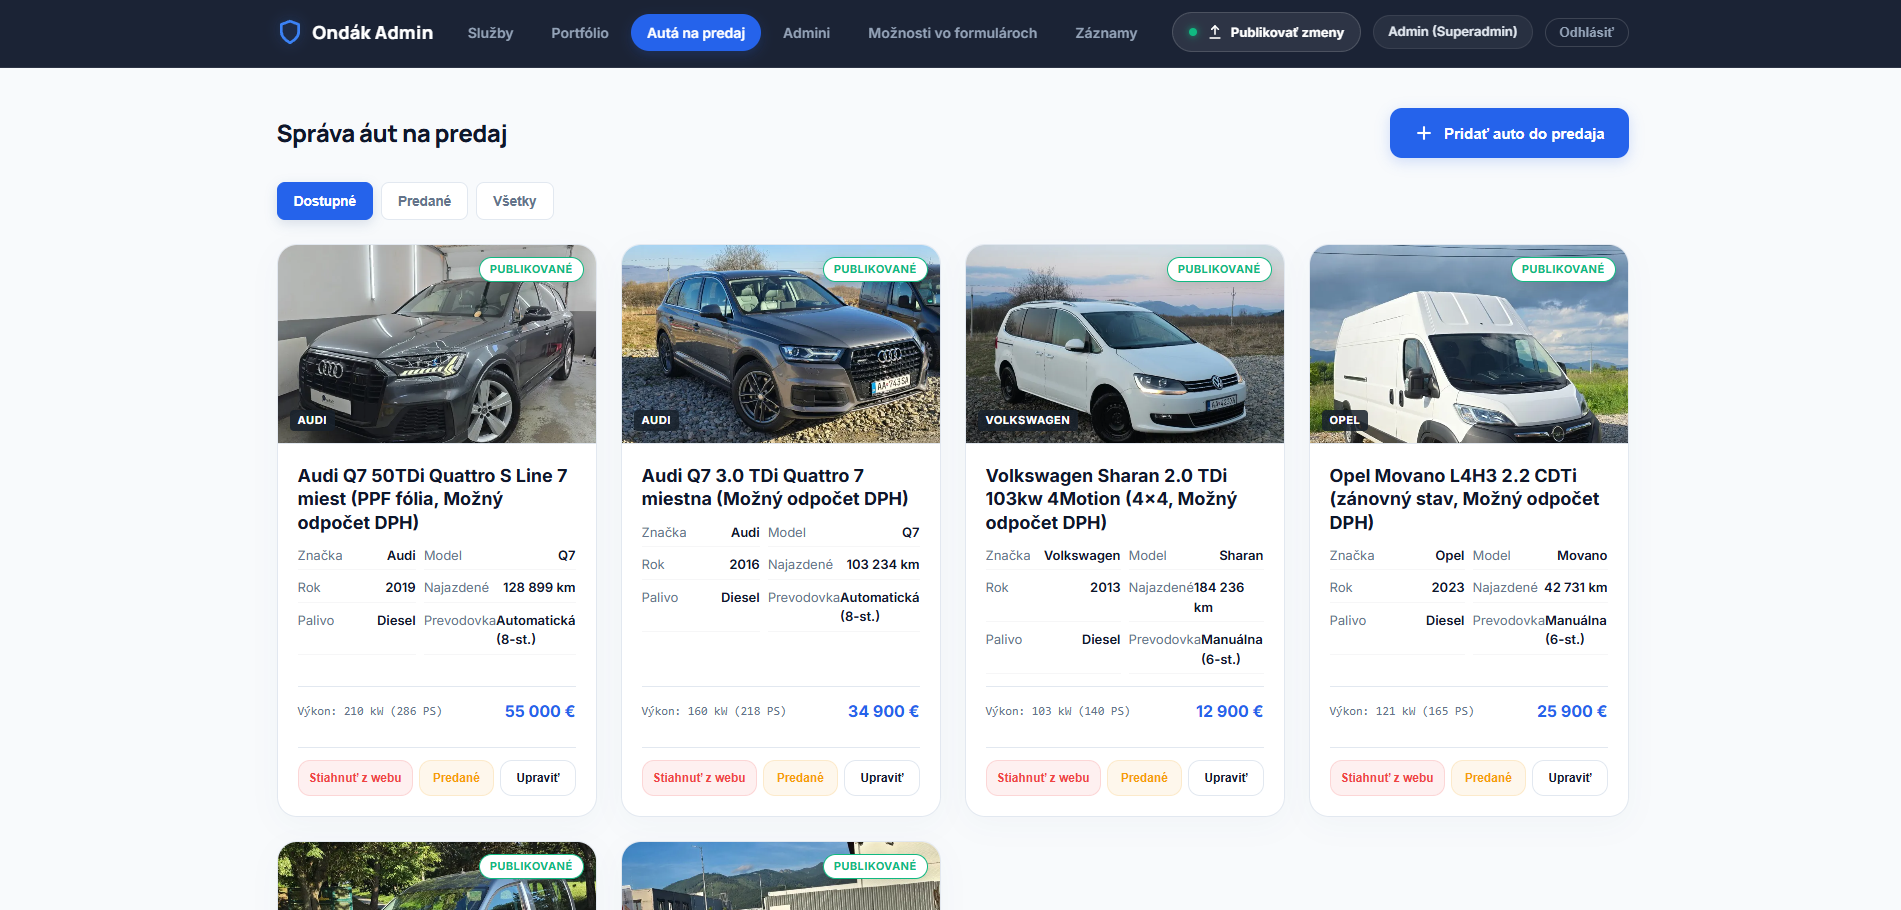Image resolution: width=1901 pixels, height=910 pixels.
Task: Click Upraviť on Audi Q7 50TDi card
Action: click(538, 778)
